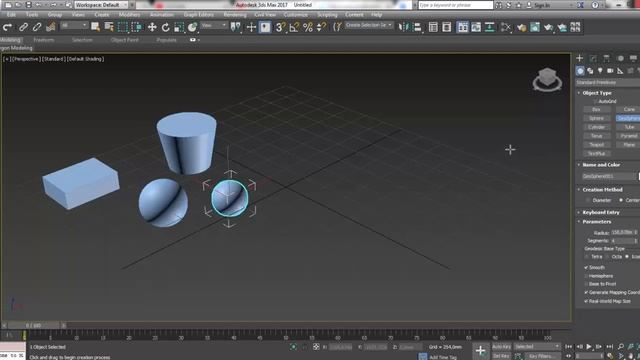
Task: Click the ViewCube in viewport
Action: [x=547, y=80]
